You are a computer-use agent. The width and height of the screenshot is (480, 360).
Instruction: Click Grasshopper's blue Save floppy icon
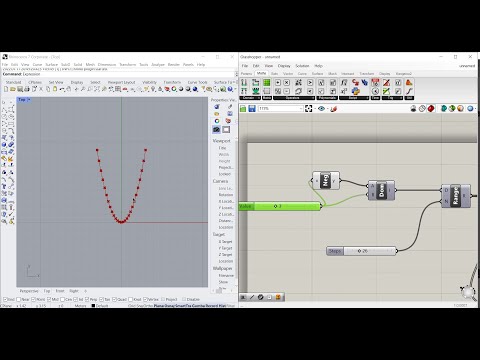click(252, 109)
